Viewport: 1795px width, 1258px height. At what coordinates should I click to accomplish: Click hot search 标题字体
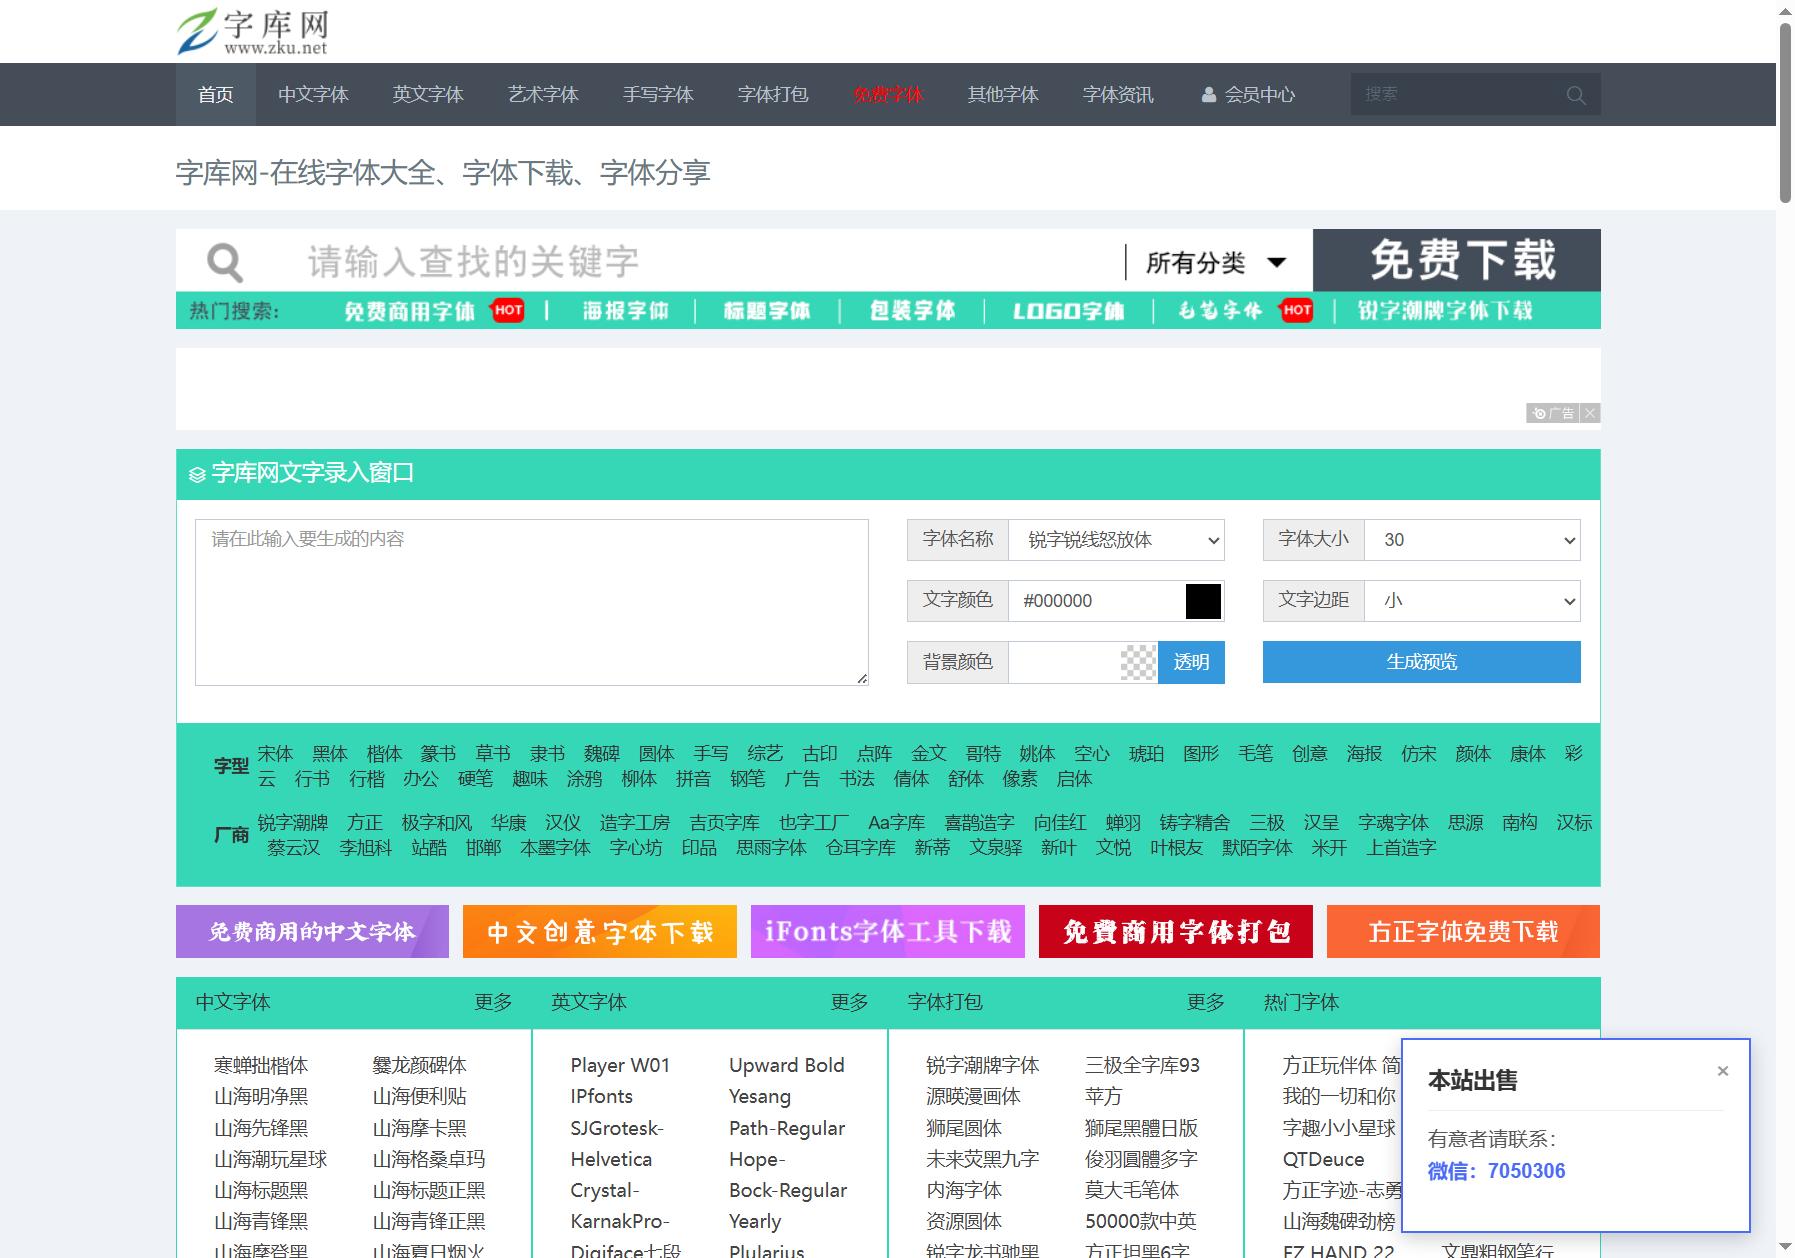pos(767,311)
